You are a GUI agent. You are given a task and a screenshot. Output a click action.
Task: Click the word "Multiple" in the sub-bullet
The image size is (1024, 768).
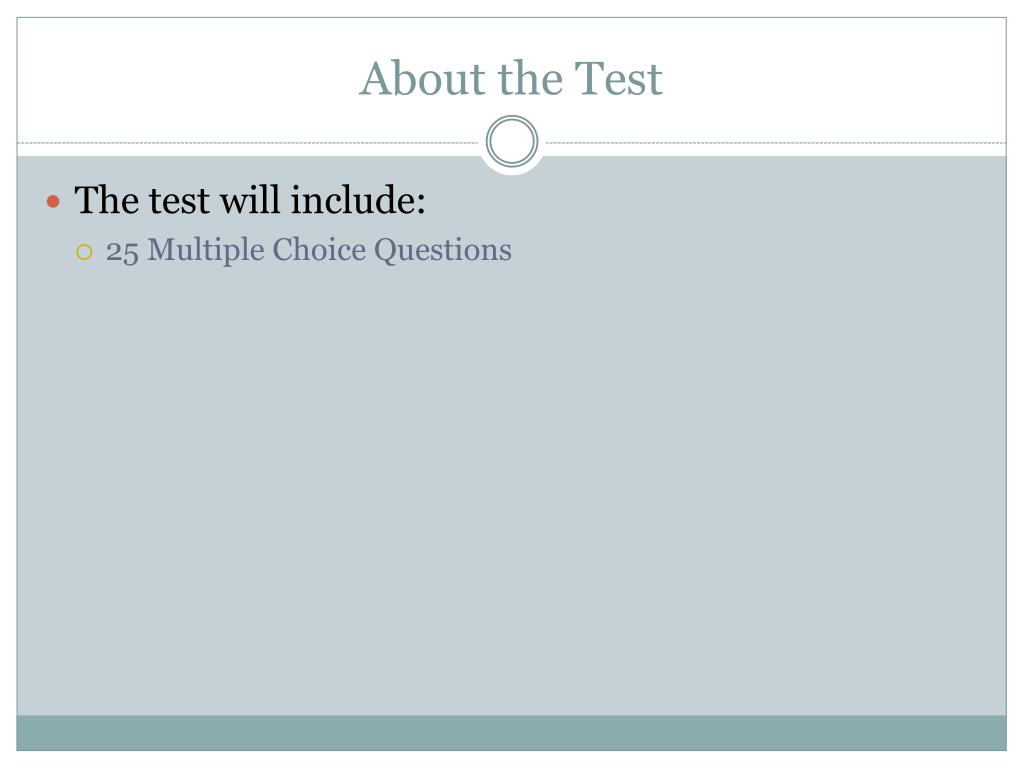click(206, 251)
